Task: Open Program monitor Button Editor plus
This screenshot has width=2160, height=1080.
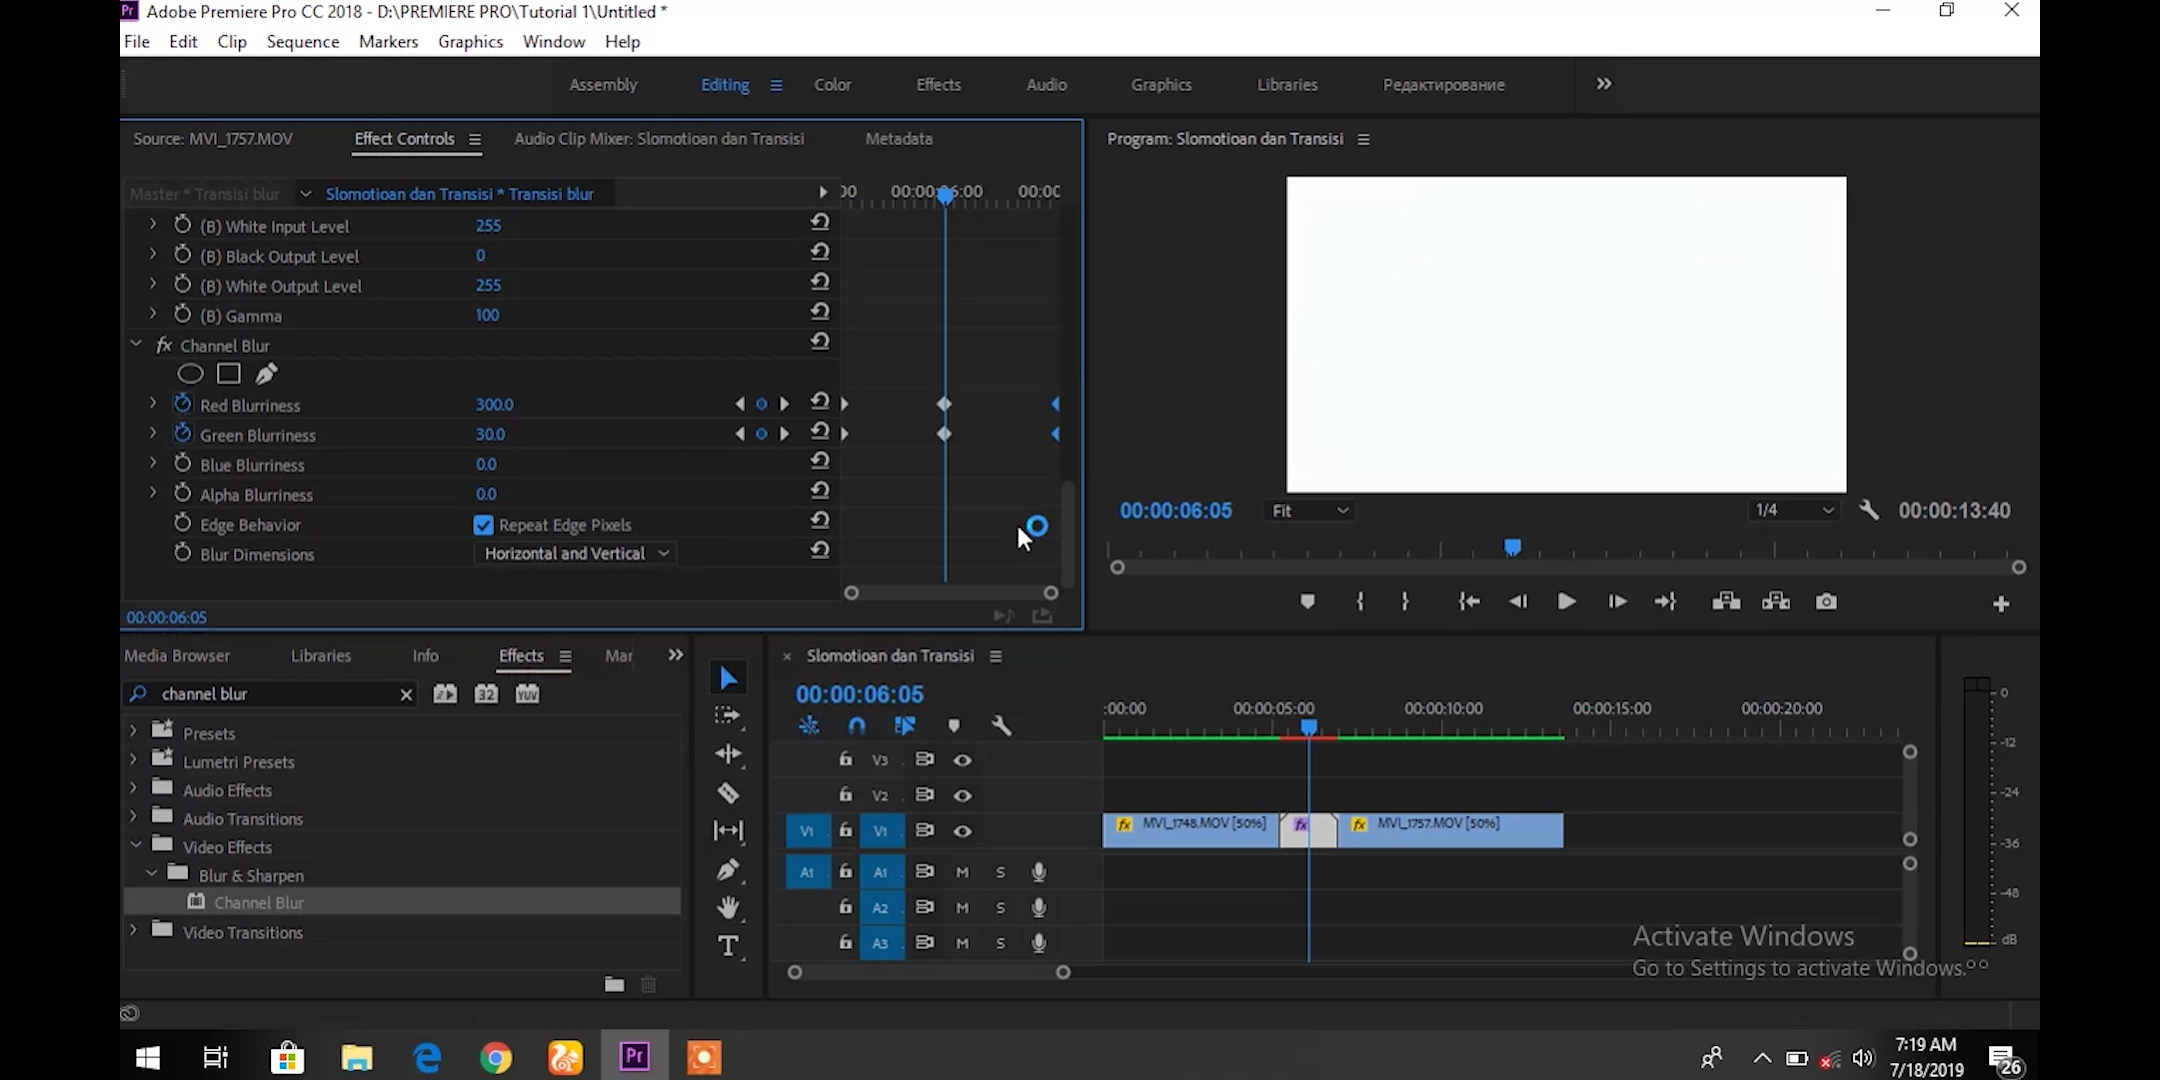Action: [2001, 604]
